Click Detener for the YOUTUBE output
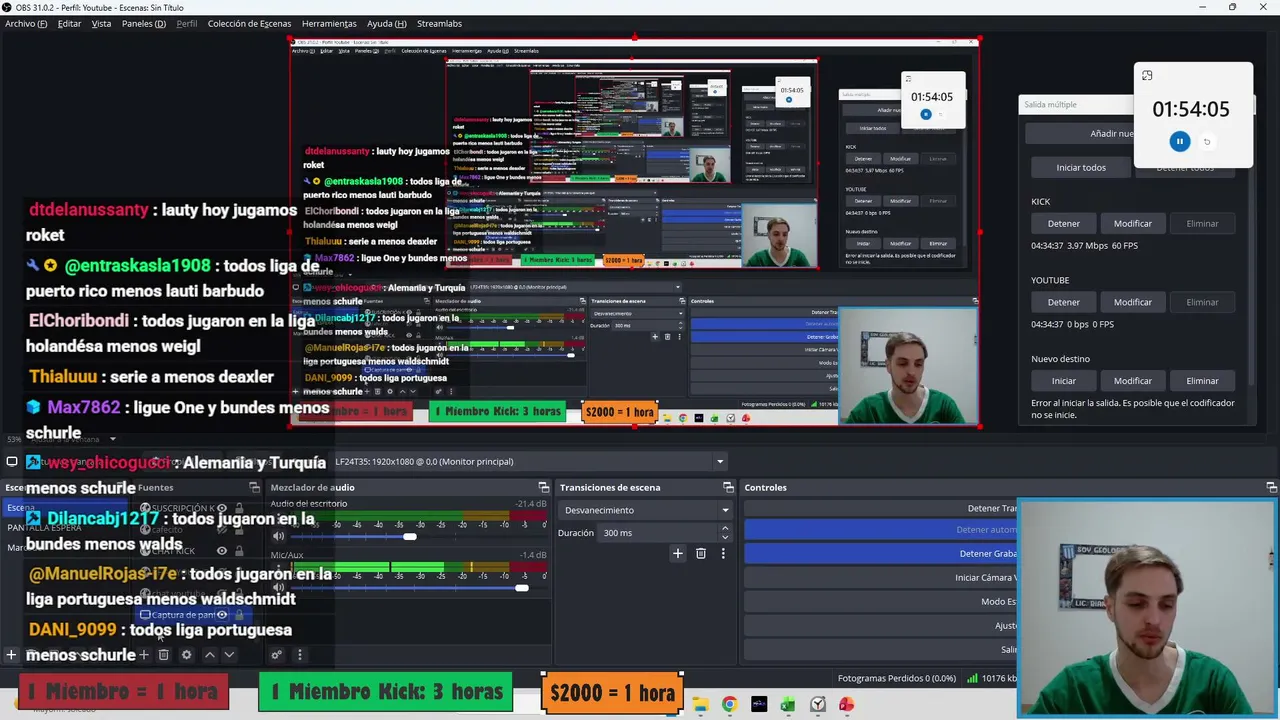The image size is (1280, 720). pos(1064,302)
